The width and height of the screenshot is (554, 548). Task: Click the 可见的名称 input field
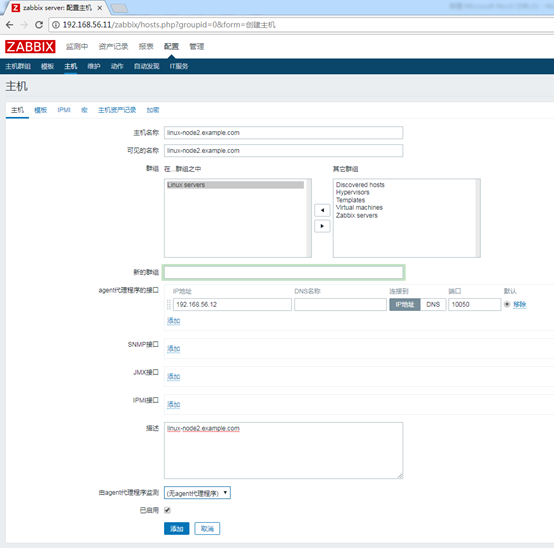pos(283,151)
